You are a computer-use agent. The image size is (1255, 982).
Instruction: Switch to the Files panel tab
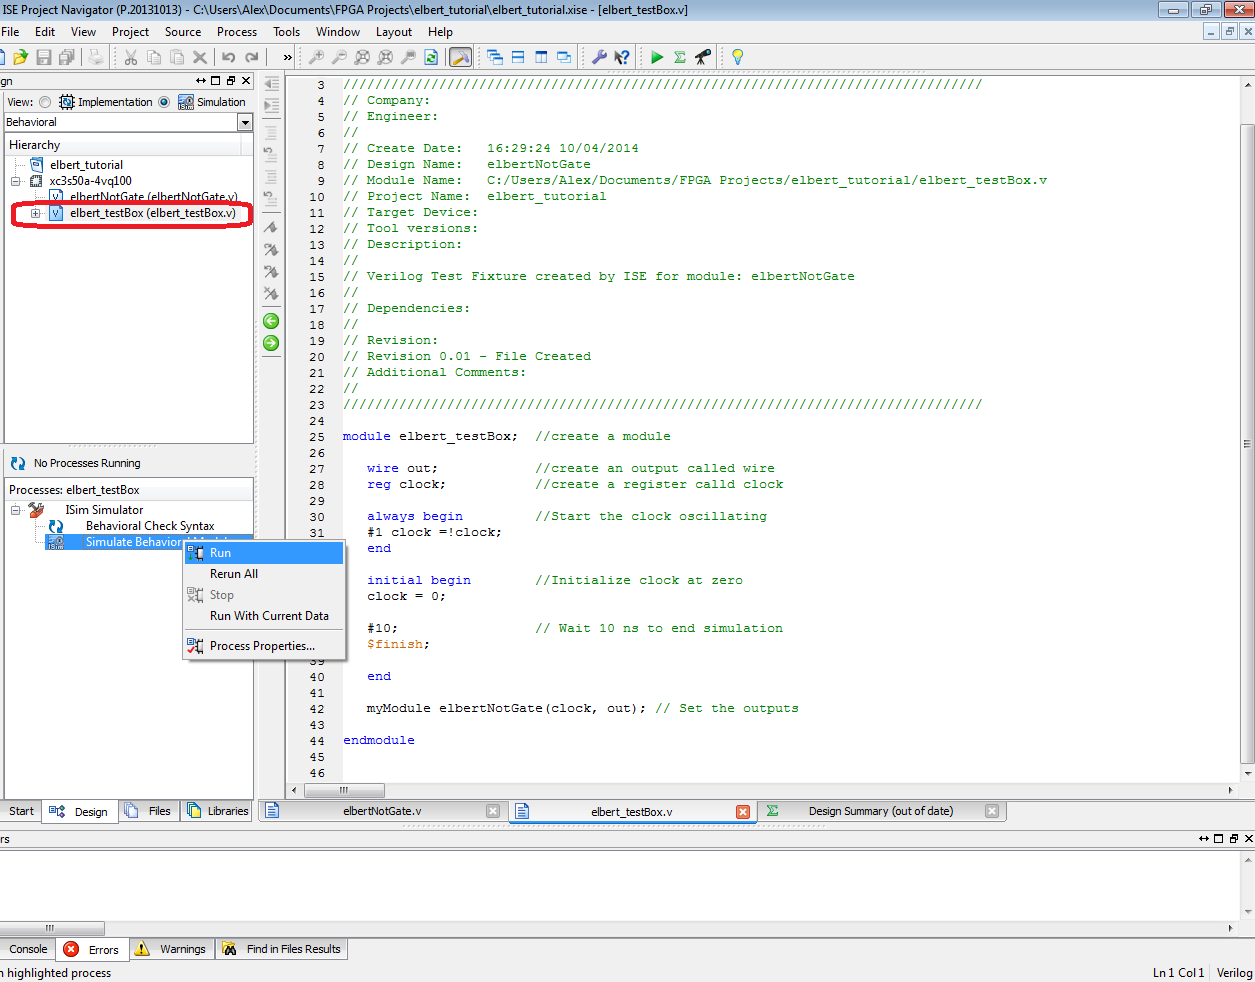click(148, 811)
